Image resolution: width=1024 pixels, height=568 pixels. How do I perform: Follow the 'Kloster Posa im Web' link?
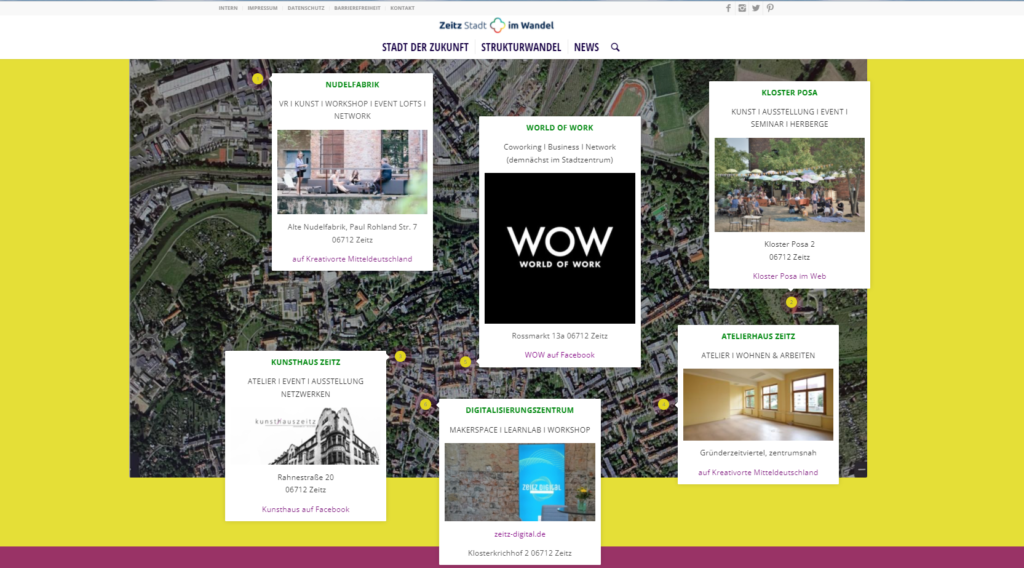coord(789,276)
